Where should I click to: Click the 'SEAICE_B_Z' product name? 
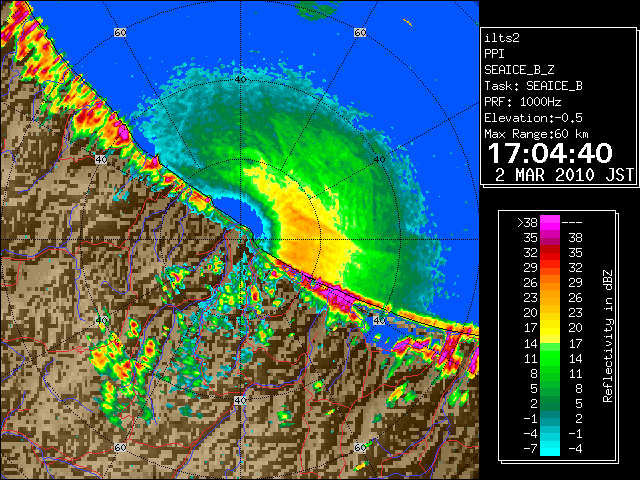tap(519, 70)
